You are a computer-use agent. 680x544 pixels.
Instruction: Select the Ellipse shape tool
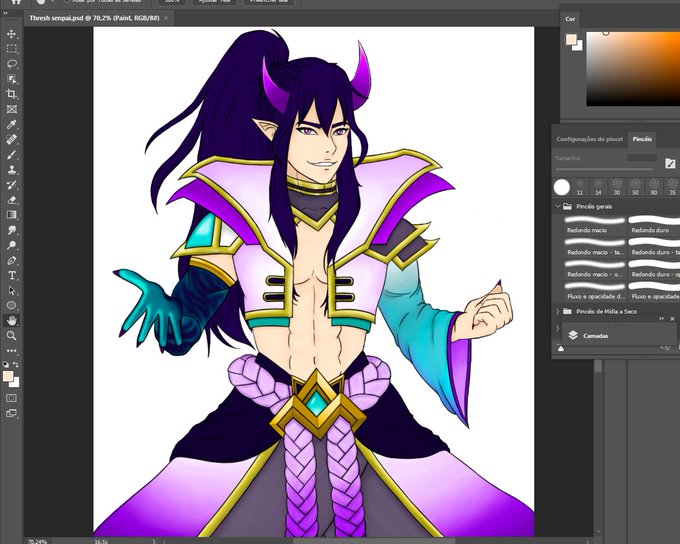pos(12,305)
